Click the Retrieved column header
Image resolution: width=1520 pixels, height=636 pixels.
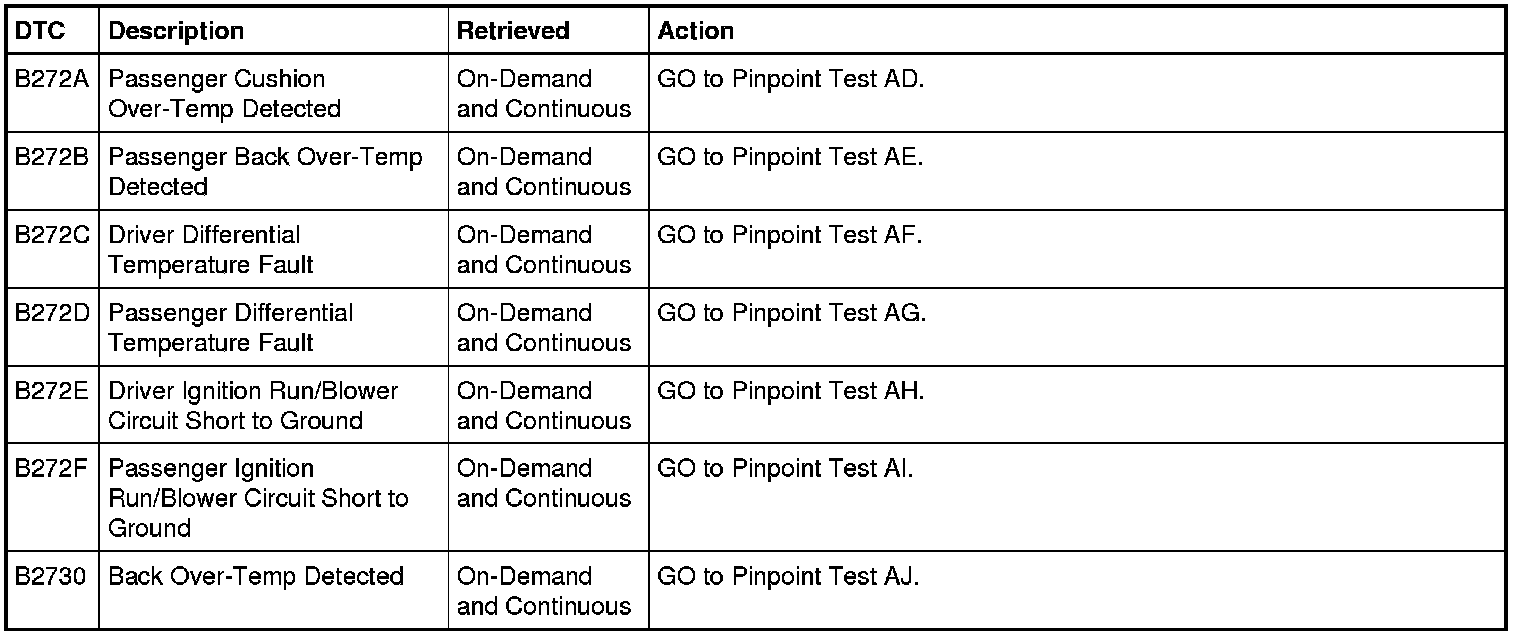(x=513, y=31)
